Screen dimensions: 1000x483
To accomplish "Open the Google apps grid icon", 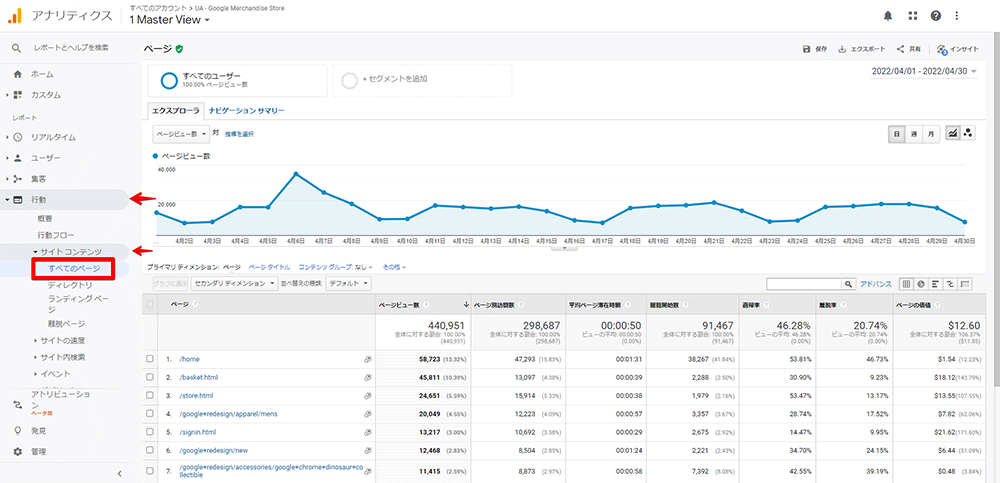I will [912, 16].
